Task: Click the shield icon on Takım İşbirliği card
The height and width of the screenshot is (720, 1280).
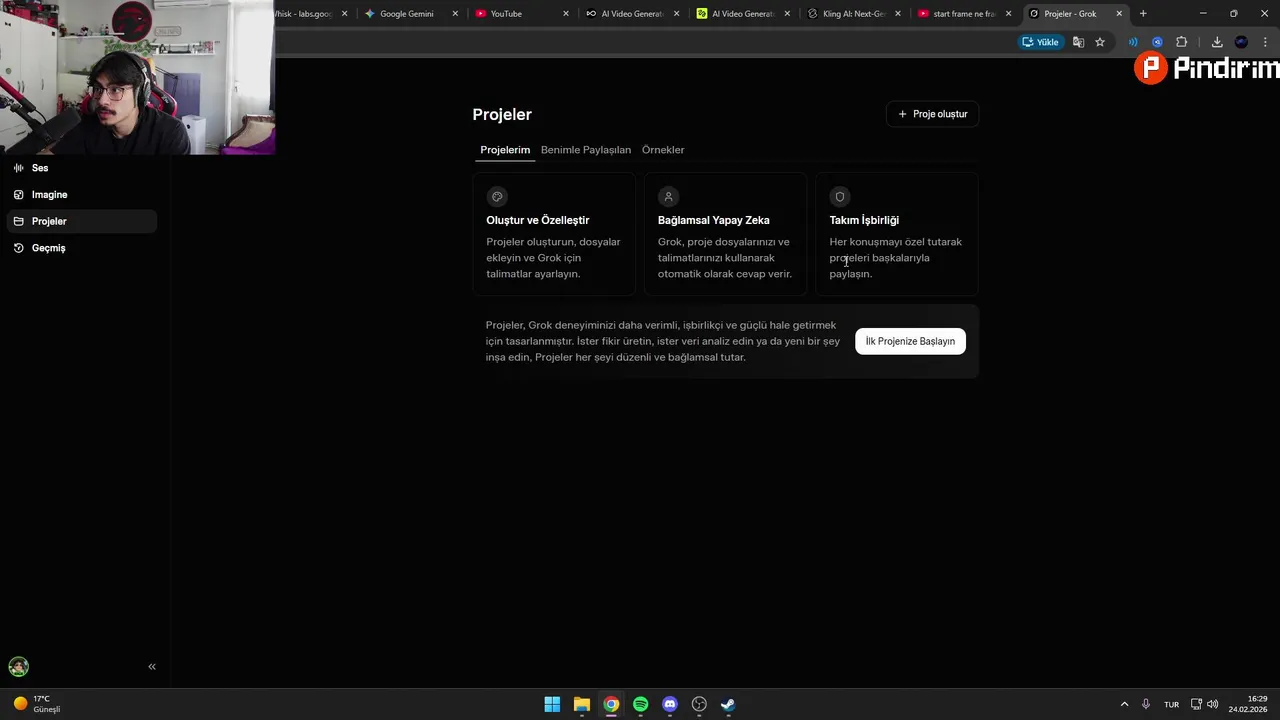Action: (840, 197)
